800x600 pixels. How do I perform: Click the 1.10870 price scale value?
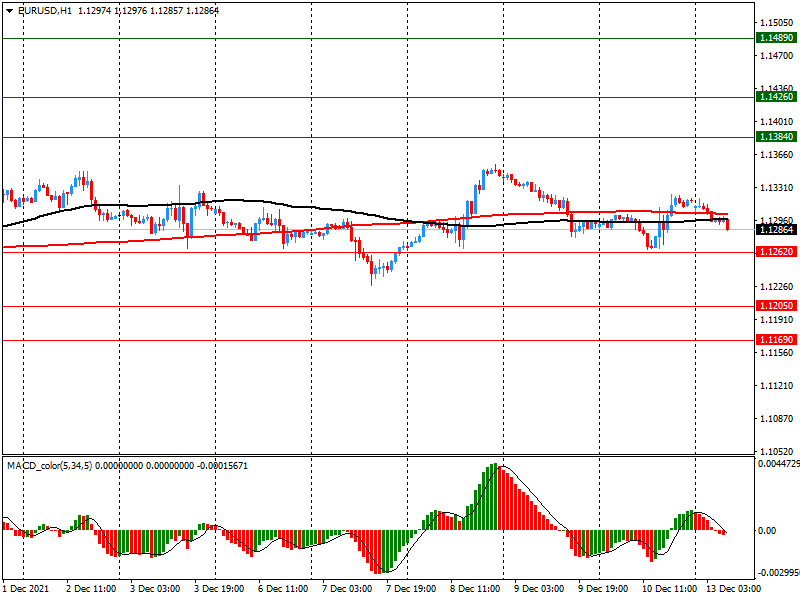point(777,419)
